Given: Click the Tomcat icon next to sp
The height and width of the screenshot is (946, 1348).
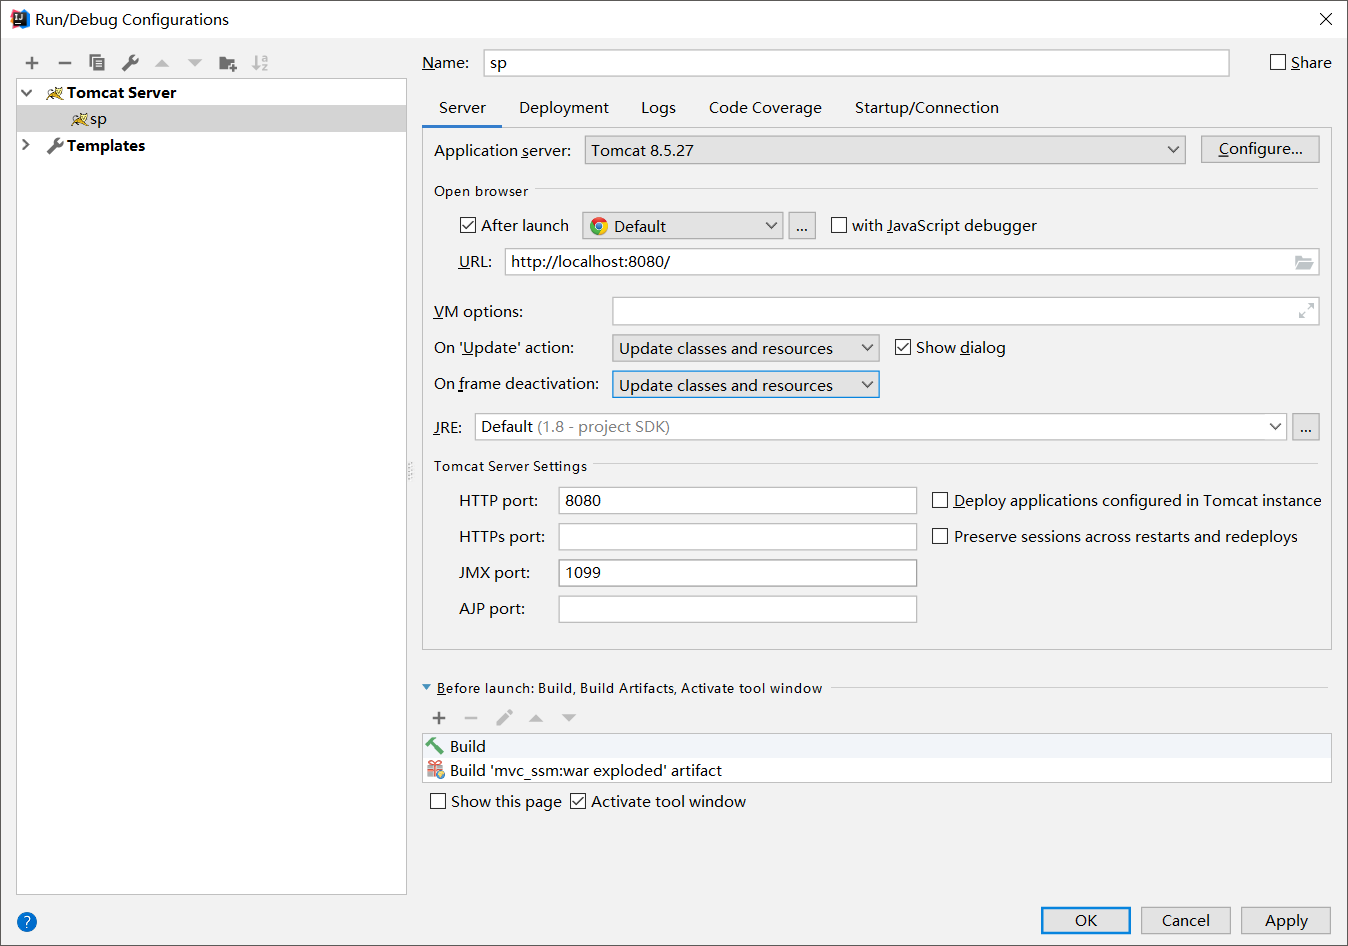Looking at the screenshot, I should [80, 119].
